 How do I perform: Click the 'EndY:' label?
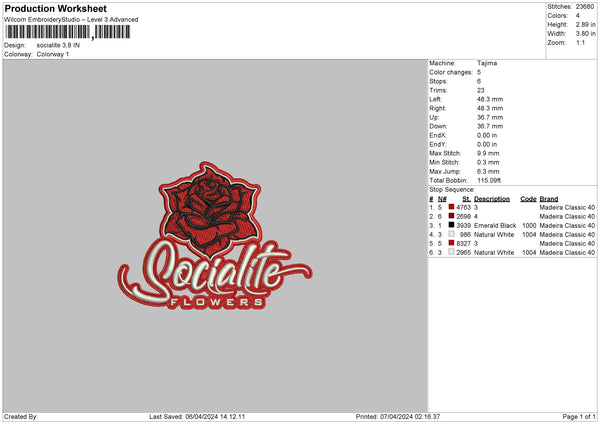click(x=438, y=144)
